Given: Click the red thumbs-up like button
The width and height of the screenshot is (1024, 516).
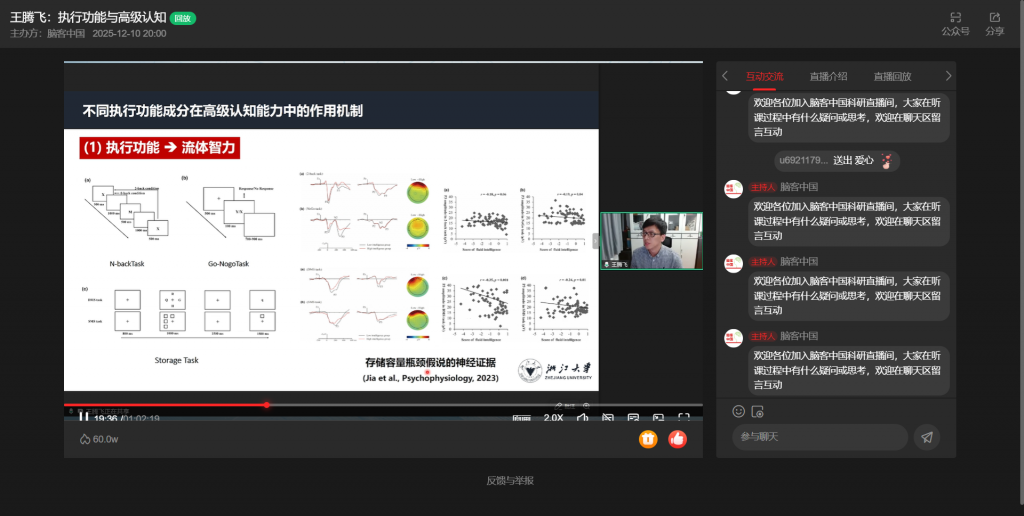Looking at the screenshot, I should point(677,438).
